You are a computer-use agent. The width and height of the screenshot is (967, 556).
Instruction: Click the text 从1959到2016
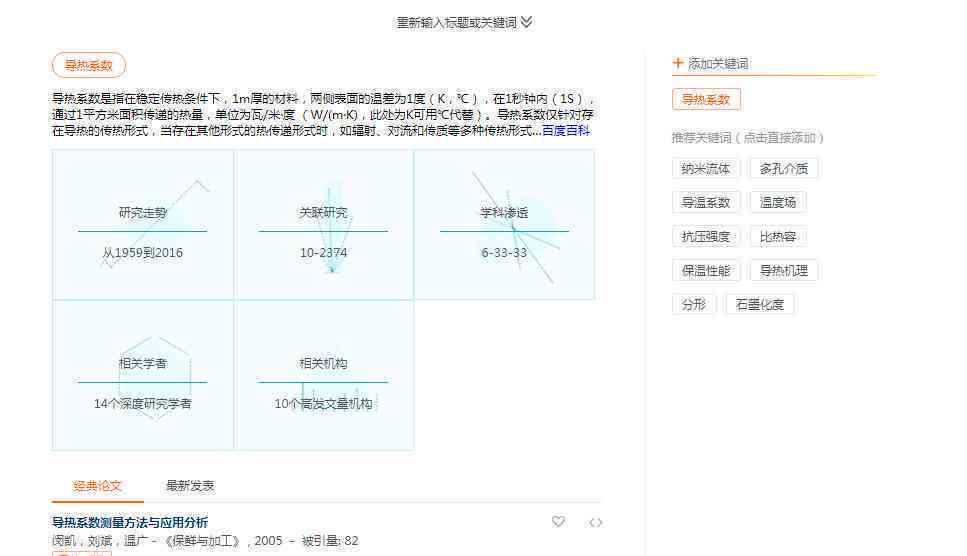pos(142,253)
